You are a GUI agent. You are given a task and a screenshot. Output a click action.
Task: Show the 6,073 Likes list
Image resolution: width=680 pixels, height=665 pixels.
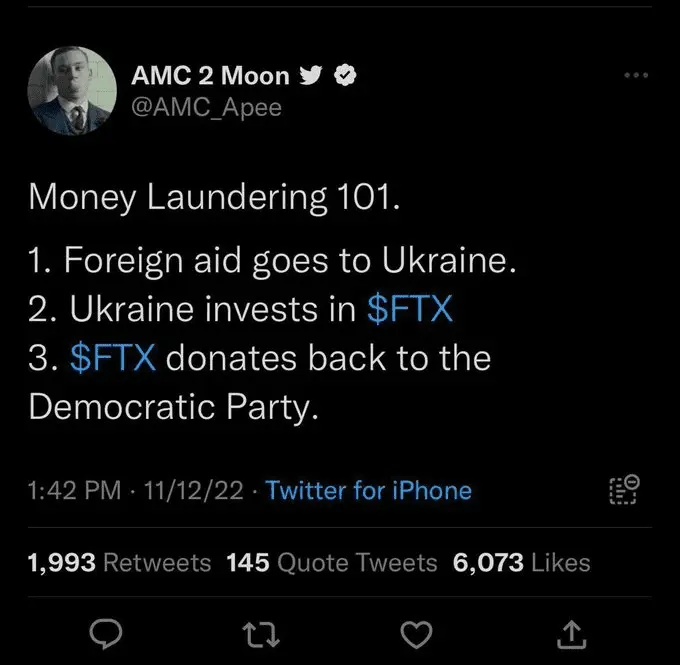point(521,563)
